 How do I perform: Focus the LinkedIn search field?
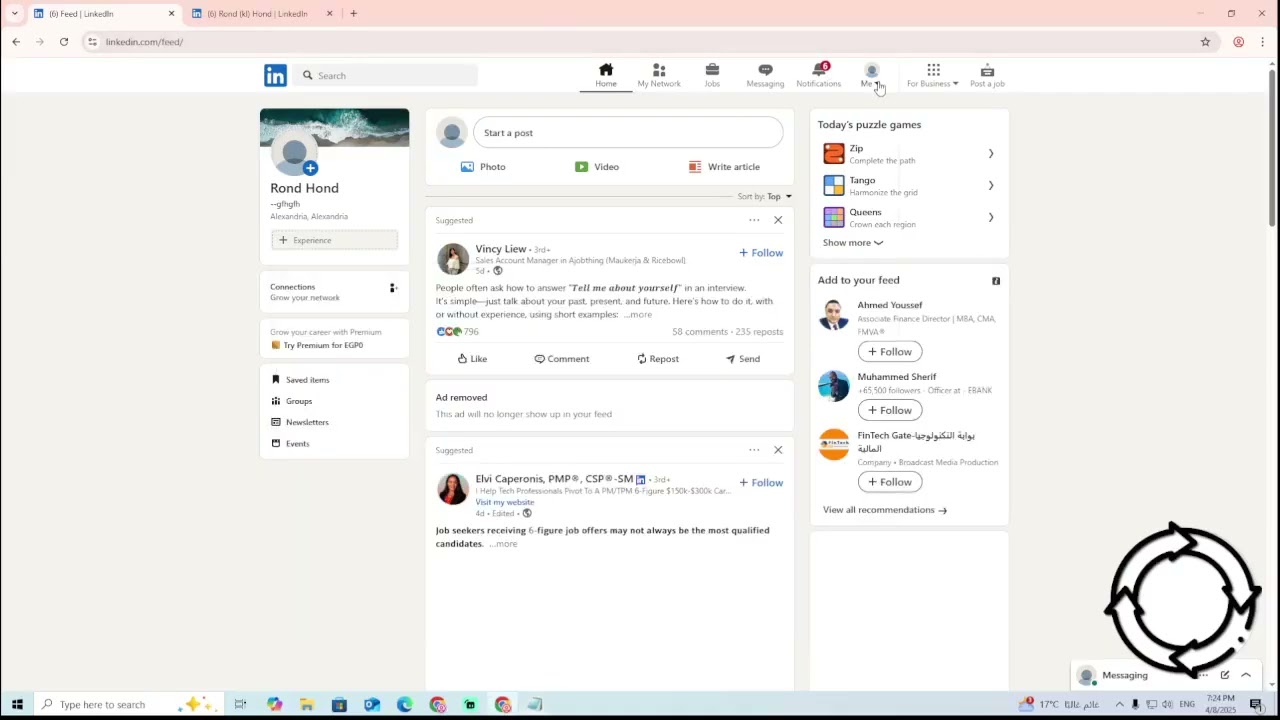pos(386,75)
